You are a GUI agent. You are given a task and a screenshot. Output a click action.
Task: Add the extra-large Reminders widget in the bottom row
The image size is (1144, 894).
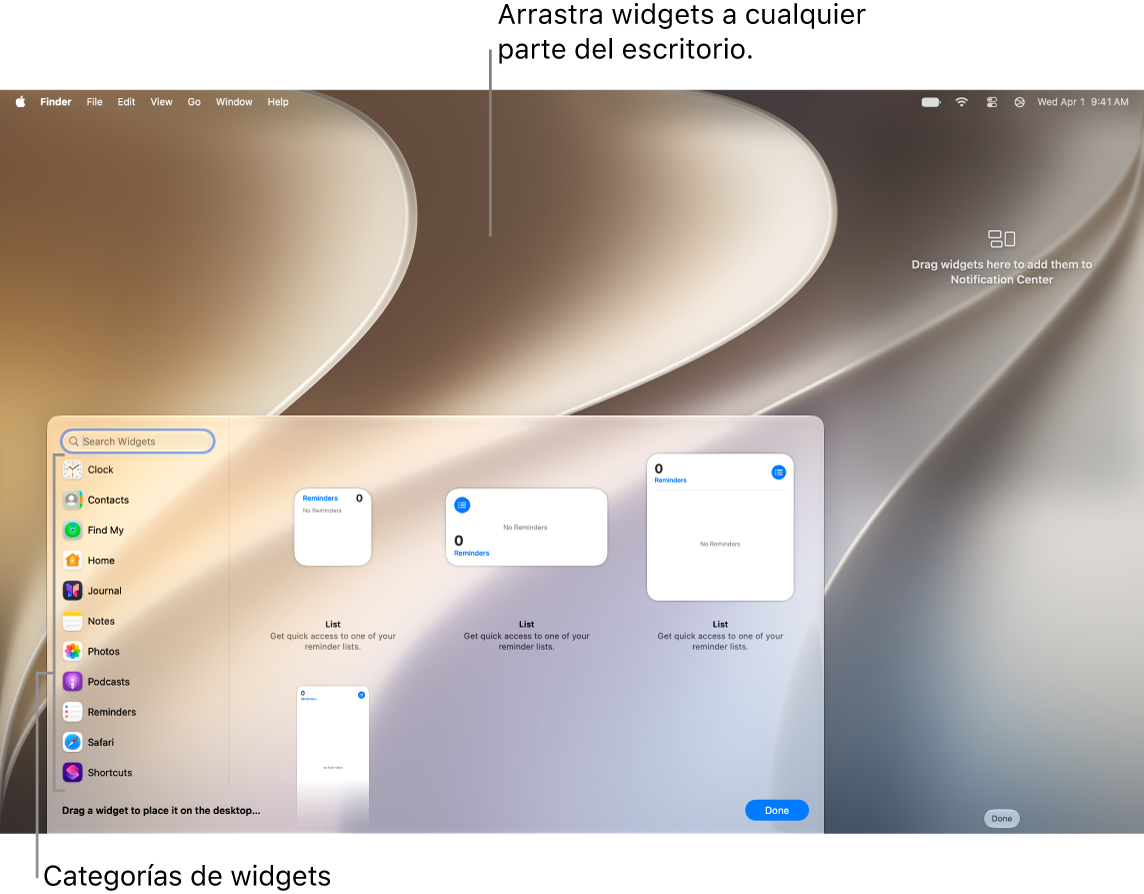coord(333,755)
